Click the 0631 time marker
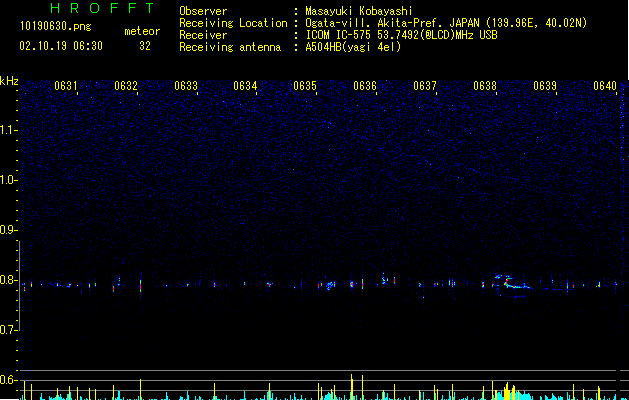 [x=66, y=86]
